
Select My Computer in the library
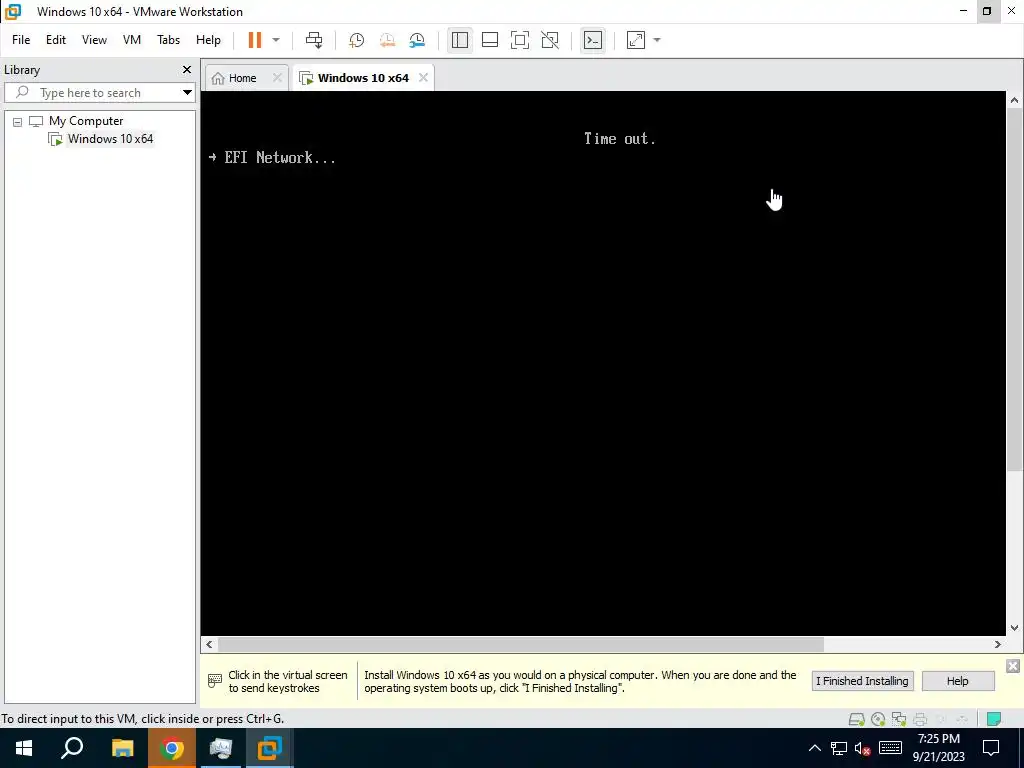[x=86, y=121]
